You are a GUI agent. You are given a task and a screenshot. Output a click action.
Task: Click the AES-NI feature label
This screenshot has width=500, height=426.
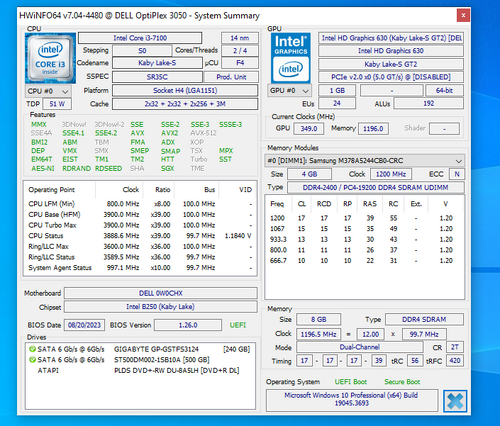tap(43, 169)
